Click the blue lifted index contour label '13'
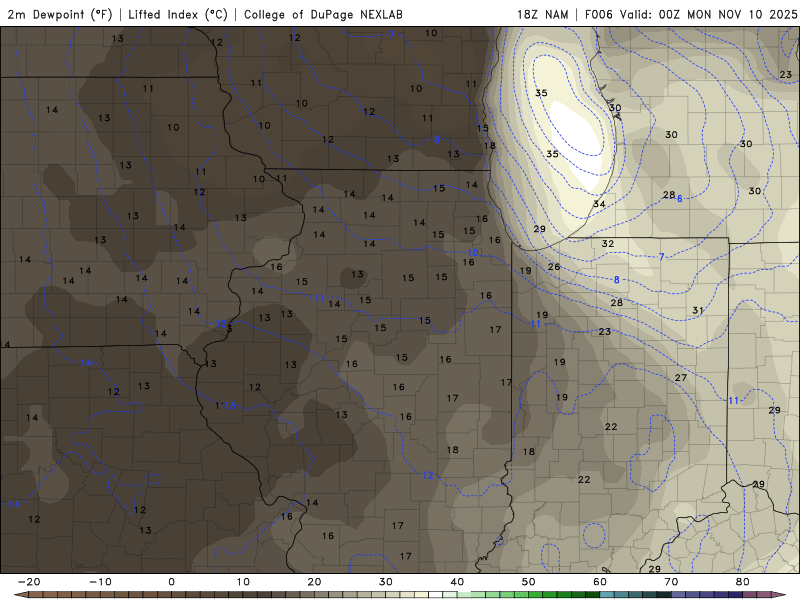800x600 pixels. pos(230,405)
